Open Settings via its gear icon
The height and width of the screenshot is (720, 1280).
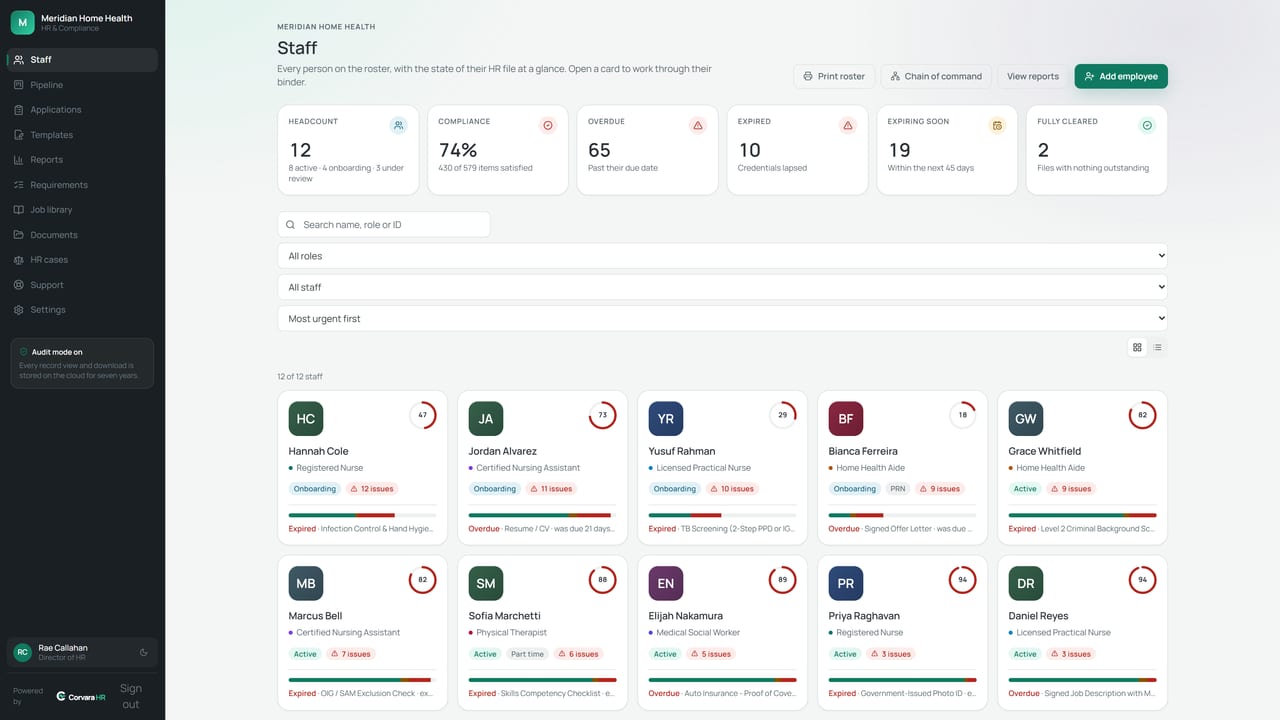pos(19,310)
